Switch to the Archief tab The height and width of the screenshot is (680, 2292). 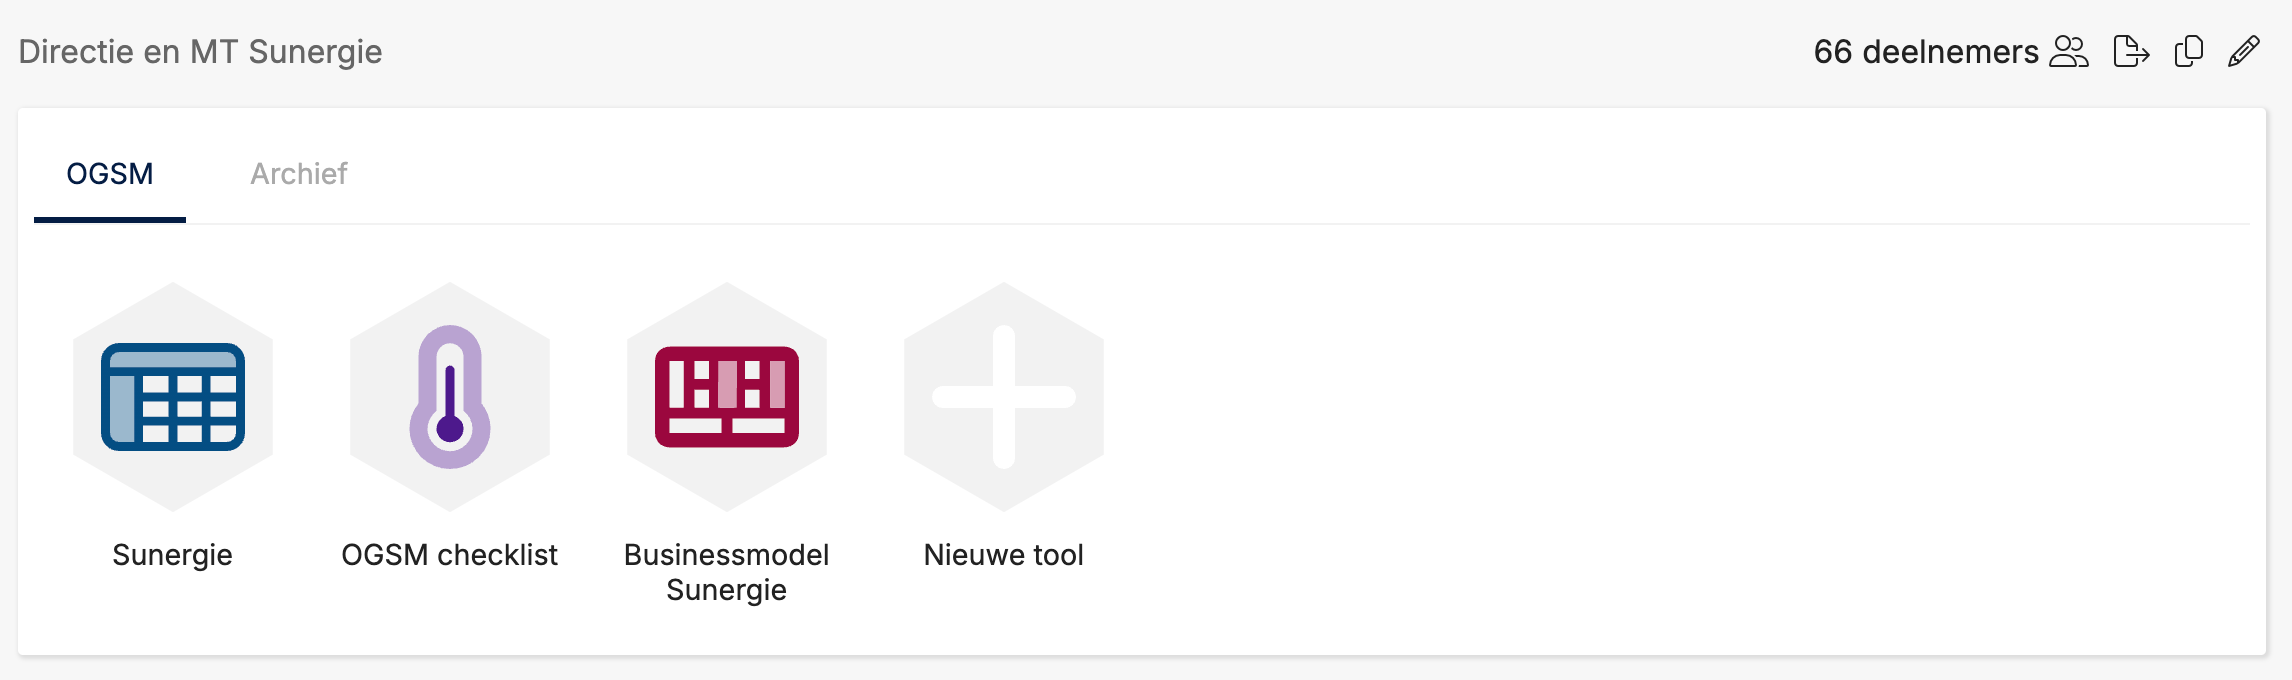pos(299,174)
